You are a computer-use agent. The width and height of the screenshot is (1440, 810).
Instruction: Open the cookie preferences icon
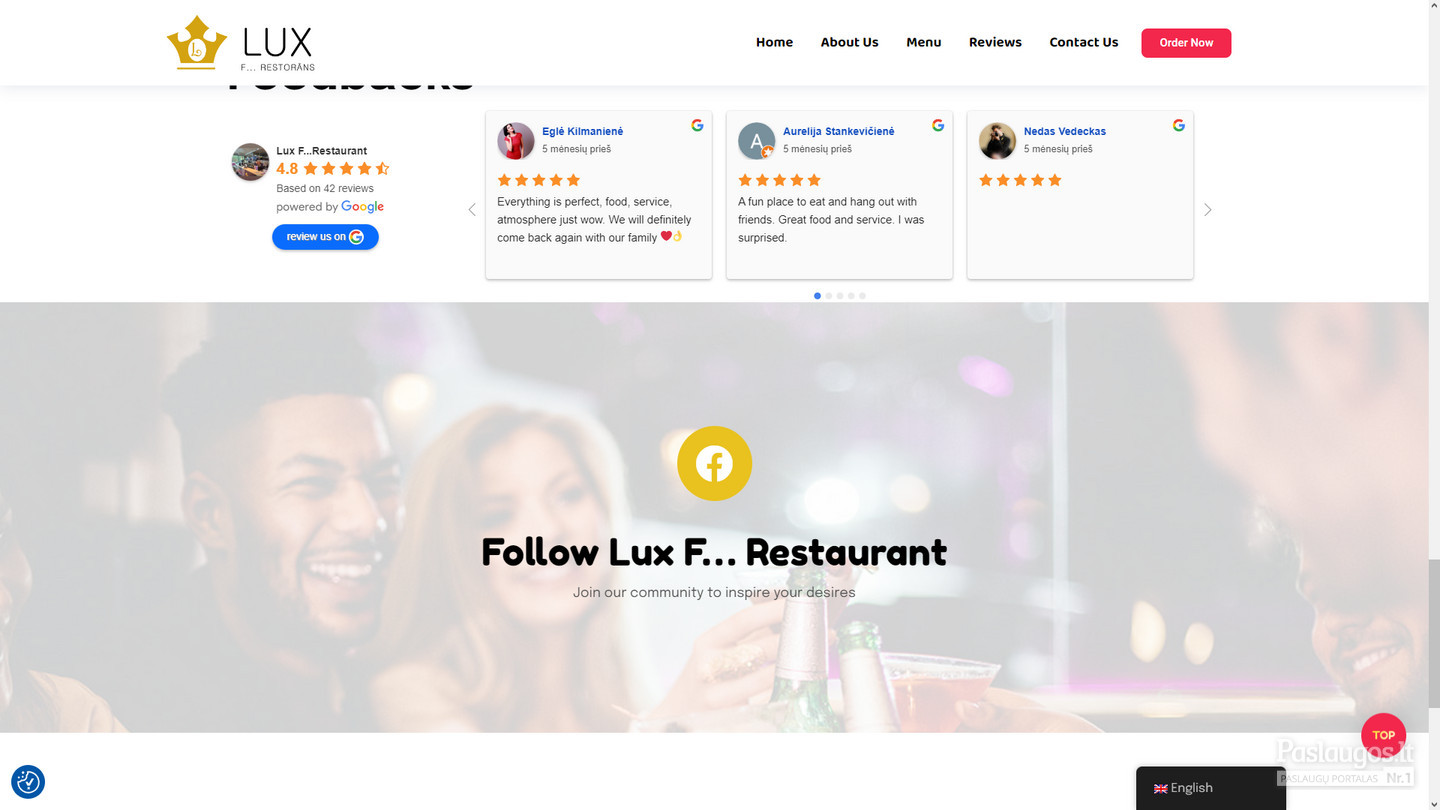point(28,781)
